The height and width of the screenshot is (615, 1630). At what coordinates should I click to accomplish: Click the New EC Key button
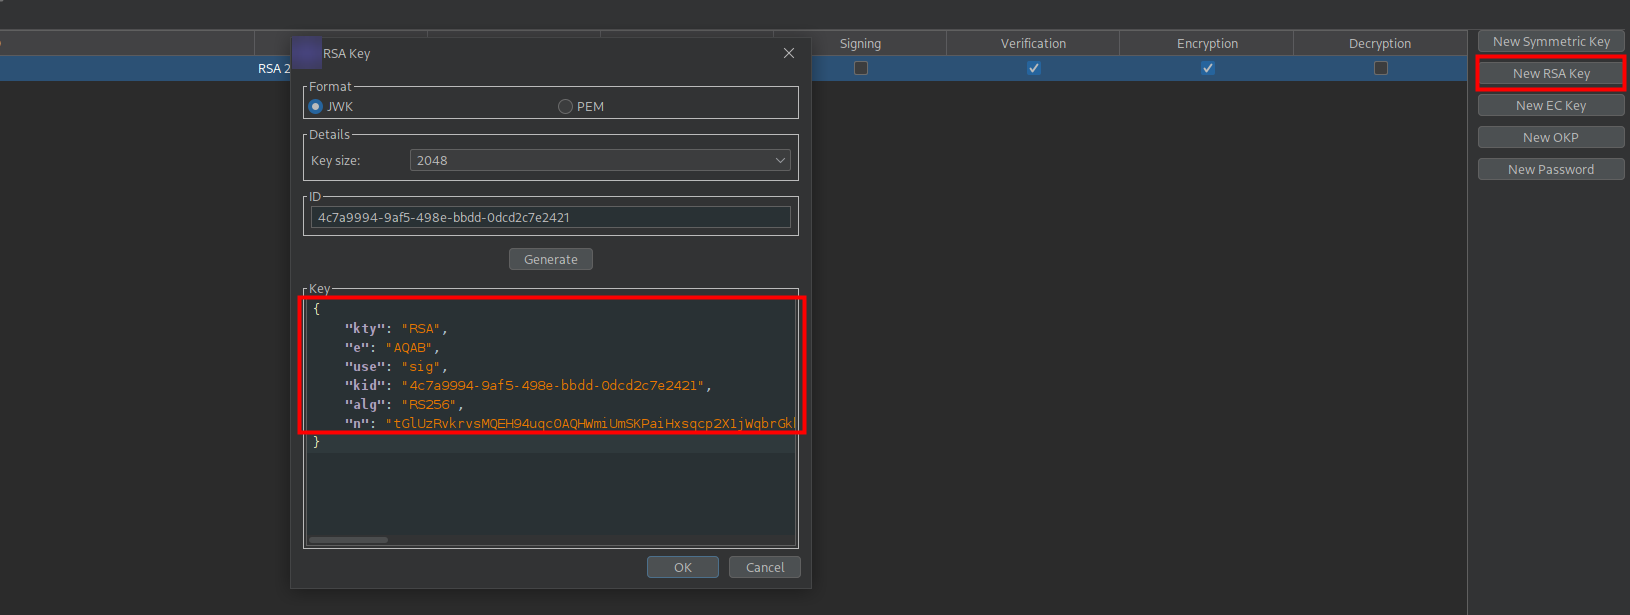(x=1551, y=105)
